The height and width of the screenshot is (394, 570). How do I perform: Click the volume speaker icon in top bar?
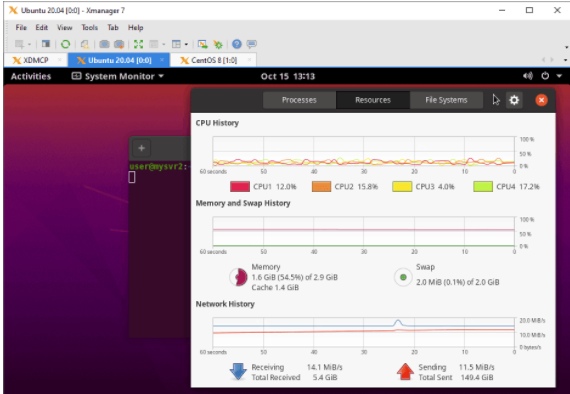tap(527, 76)
